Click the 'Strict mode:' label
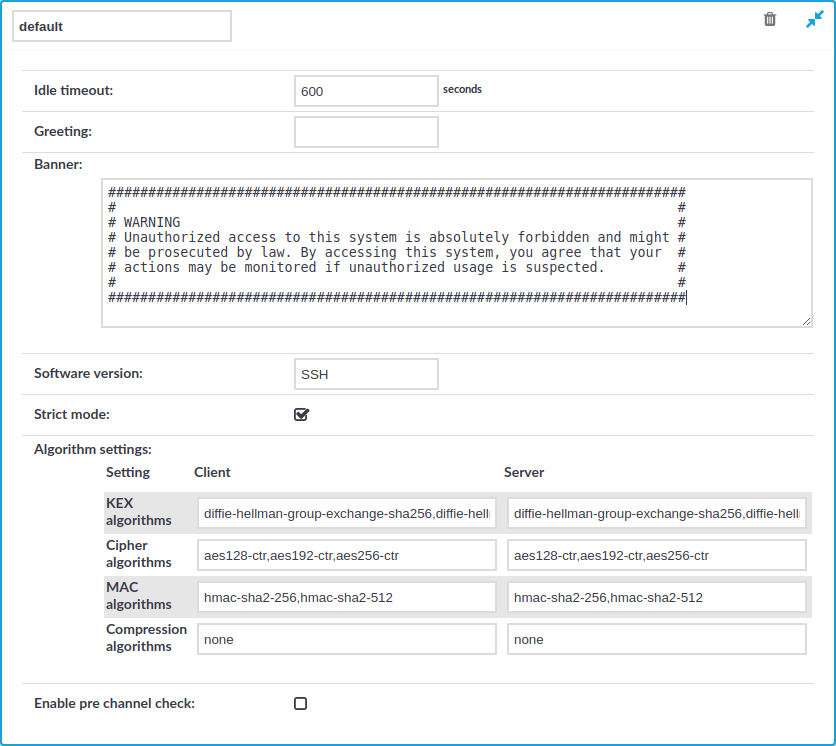Viewport: 836px width, 746px height. click(72, 414)
